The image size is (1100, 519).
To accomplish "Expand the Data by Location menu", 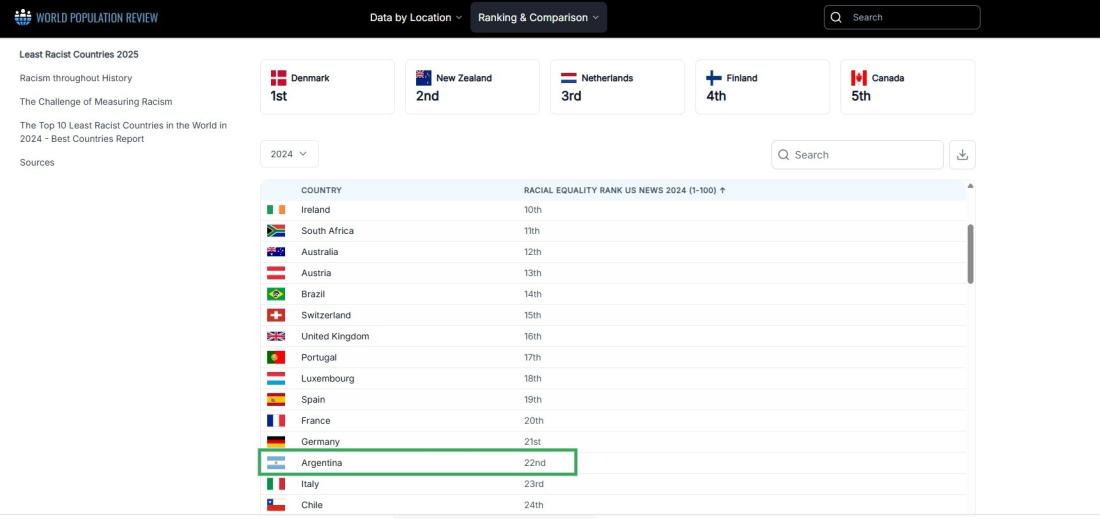I will point(416,18).
